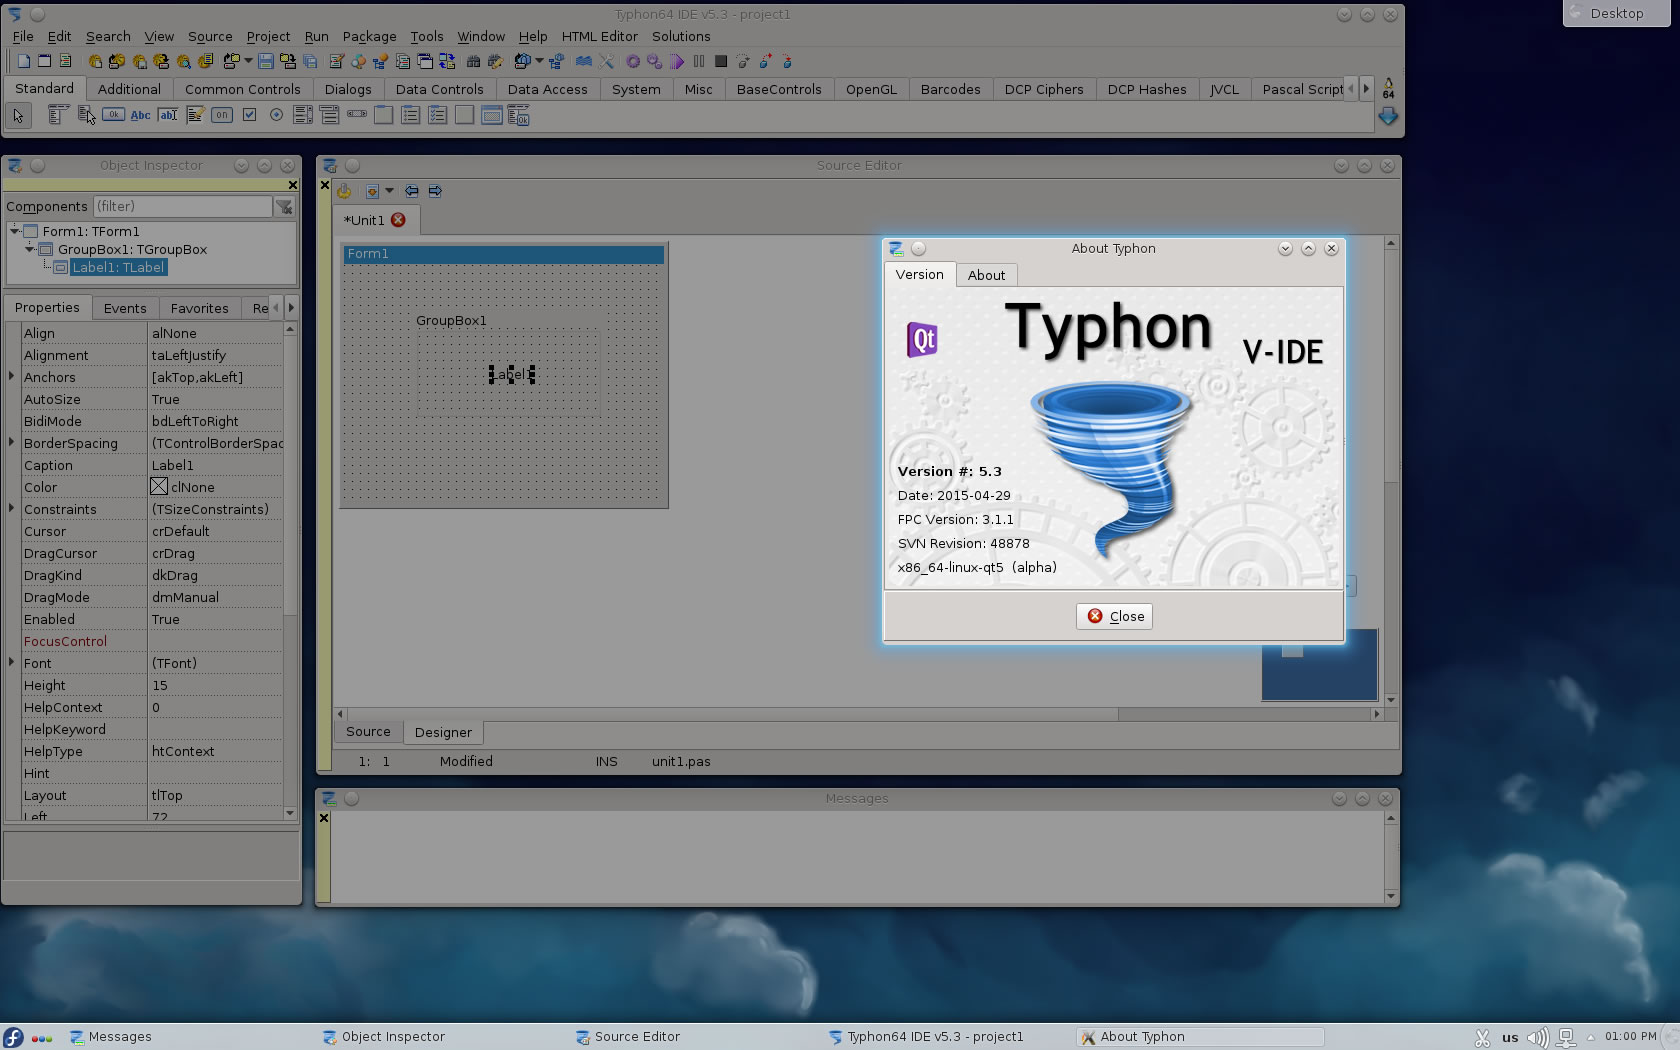The width and height of the screenshot is (1680, 1050).
Task: Pick the TCheckGroup component icon
Action: pyautogui.click(x=438, y=115)
